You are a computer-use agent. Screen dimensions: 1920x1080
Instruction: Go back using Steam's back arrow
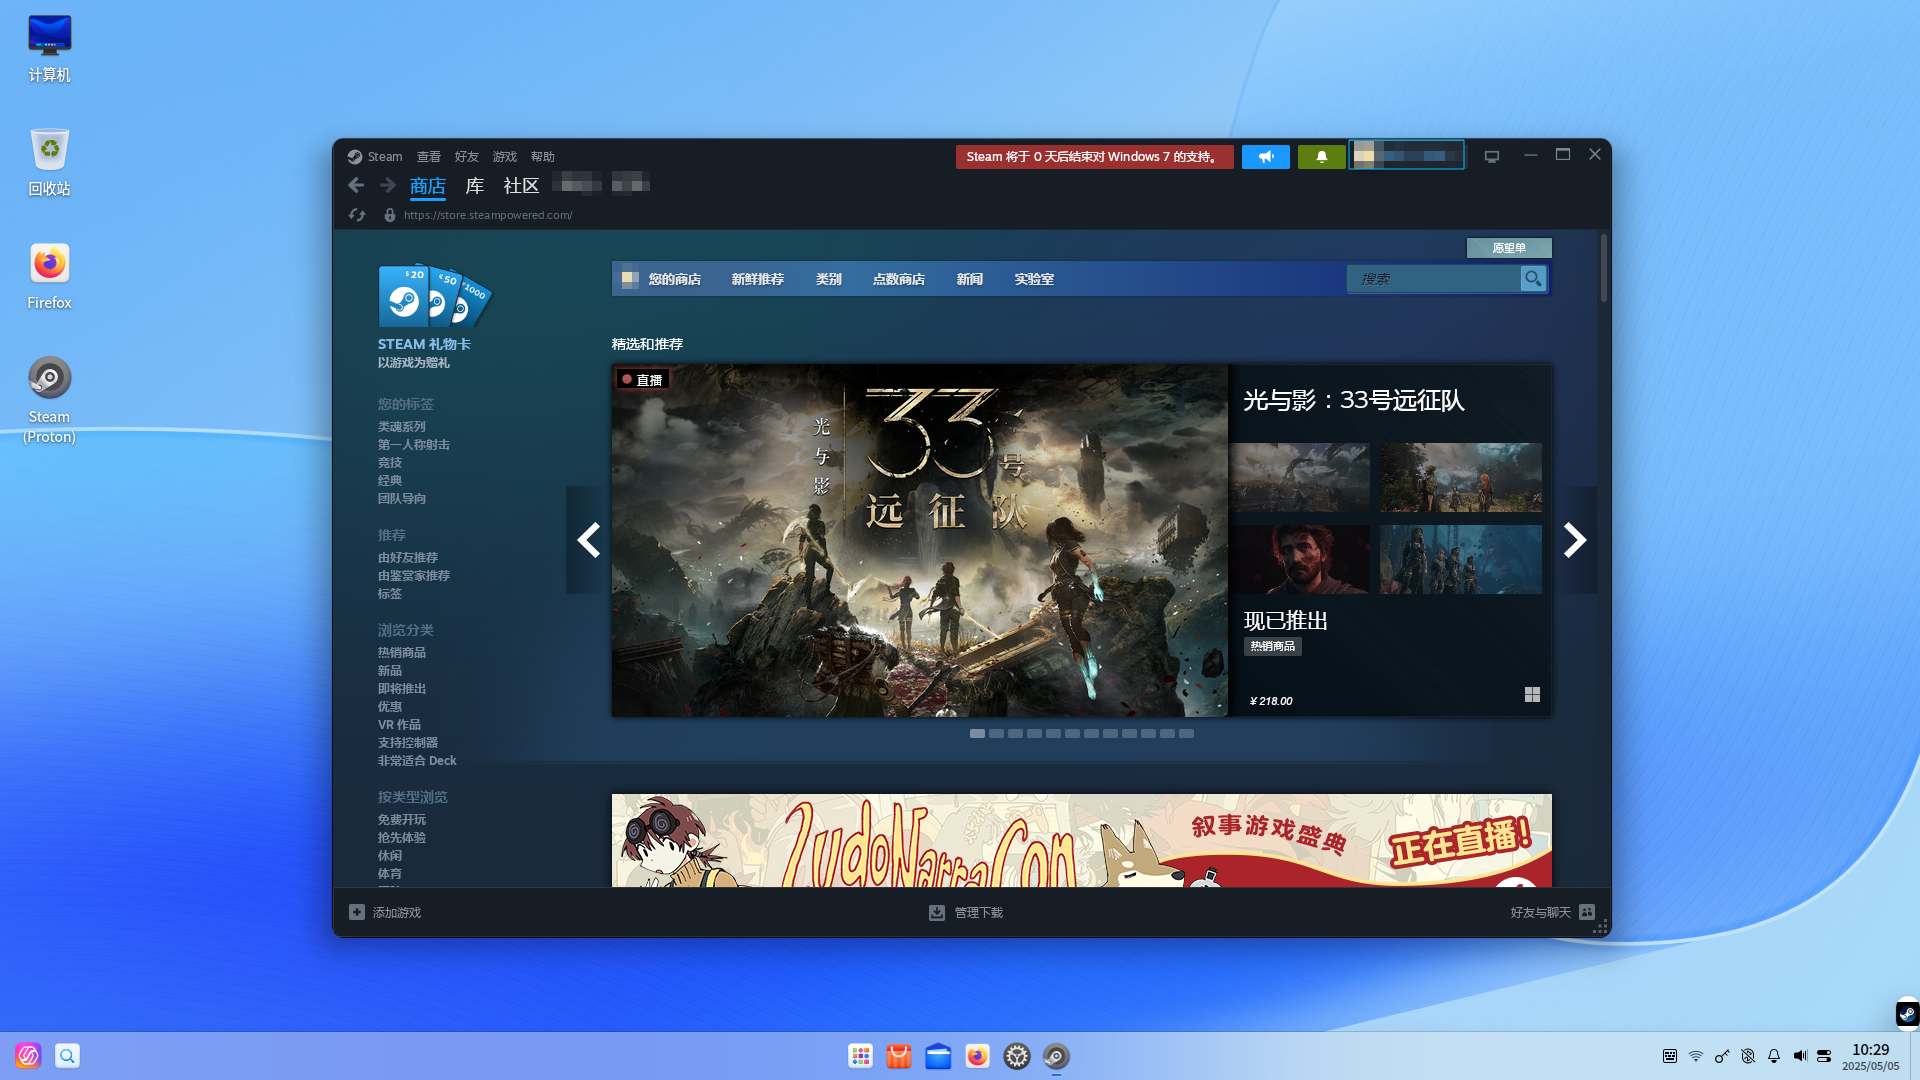(x=356, y=185)
